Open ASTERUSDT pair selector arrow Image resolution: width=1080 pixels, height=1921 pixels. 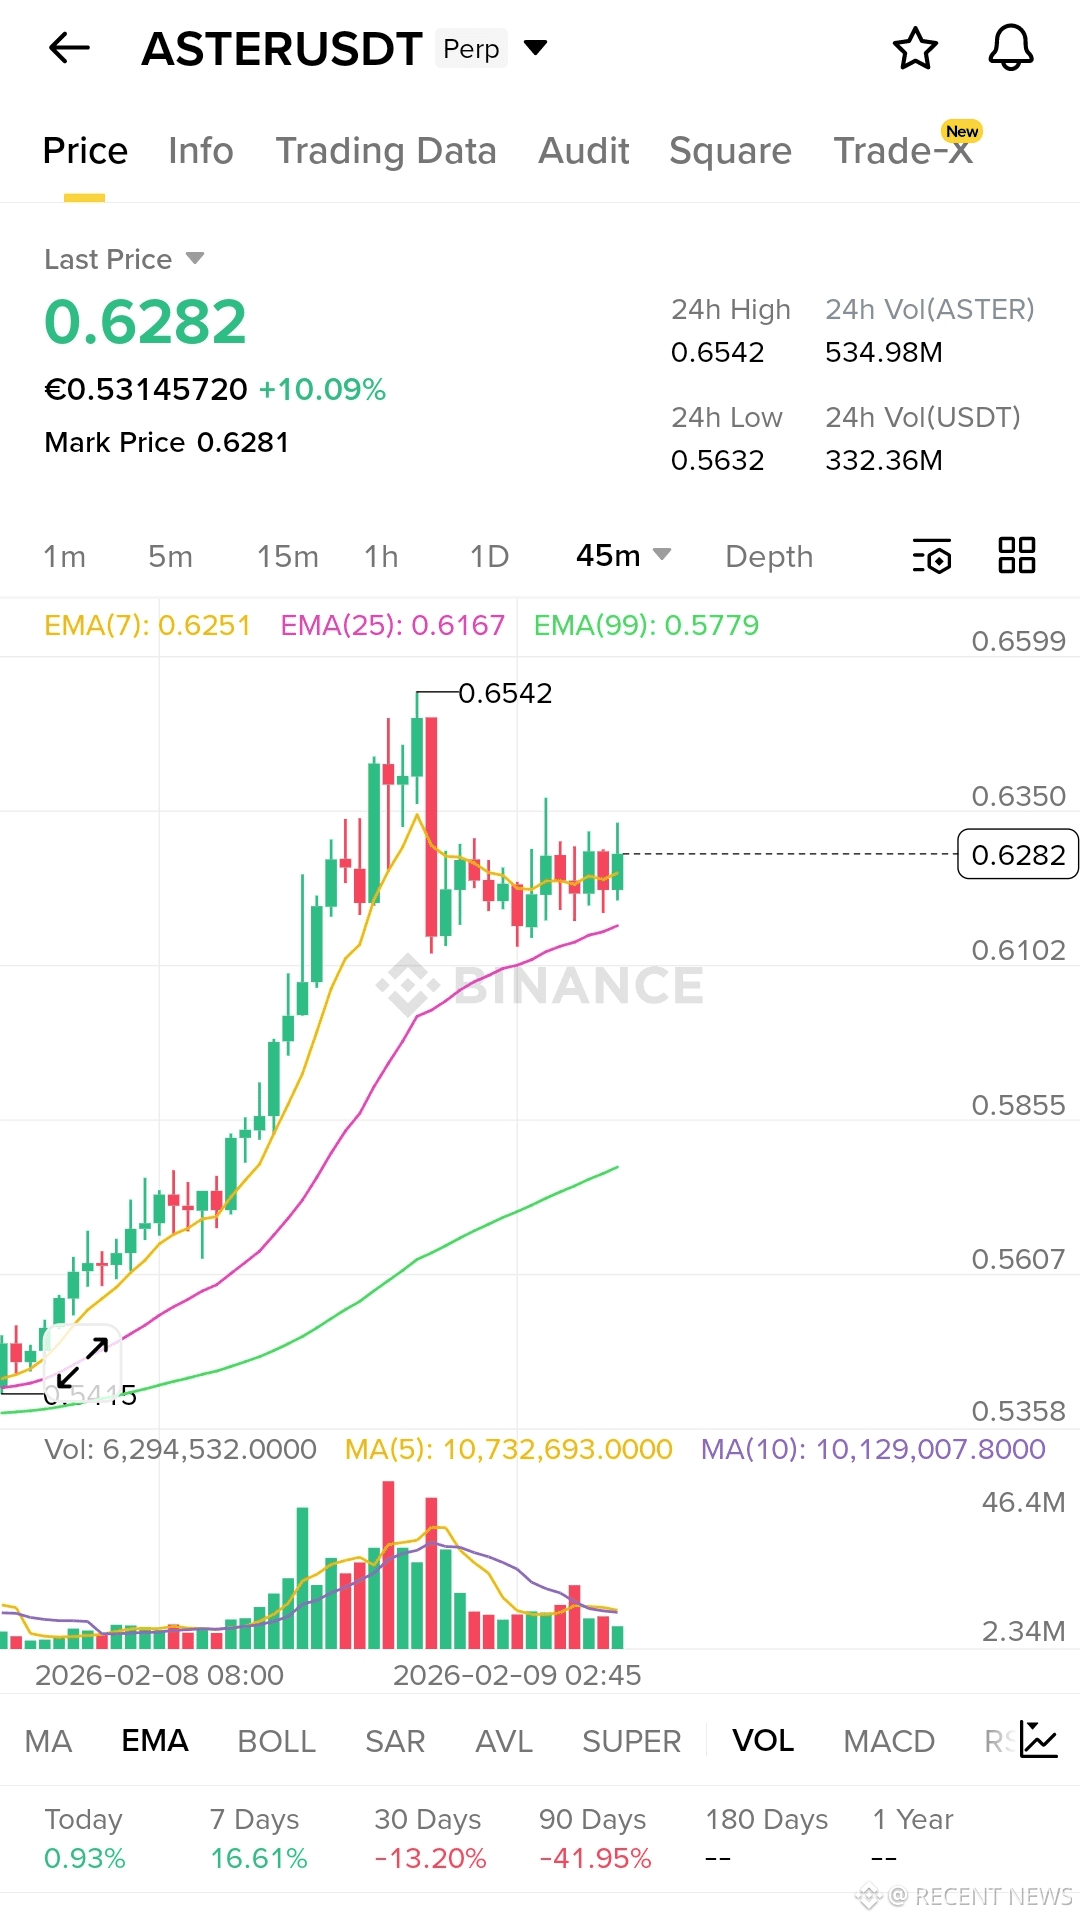[536, 48]
